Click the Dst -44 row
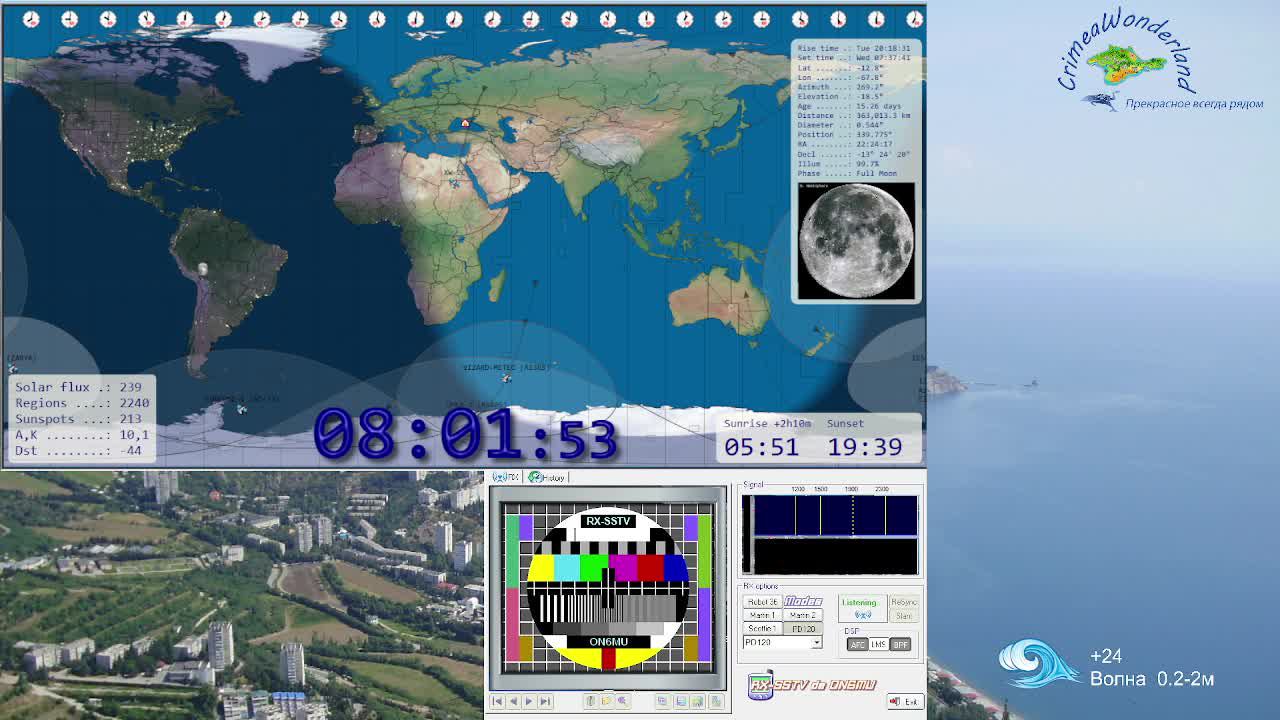Viewport: 1280px width, 720px height. pyautogui.click(x=78, y=451)
